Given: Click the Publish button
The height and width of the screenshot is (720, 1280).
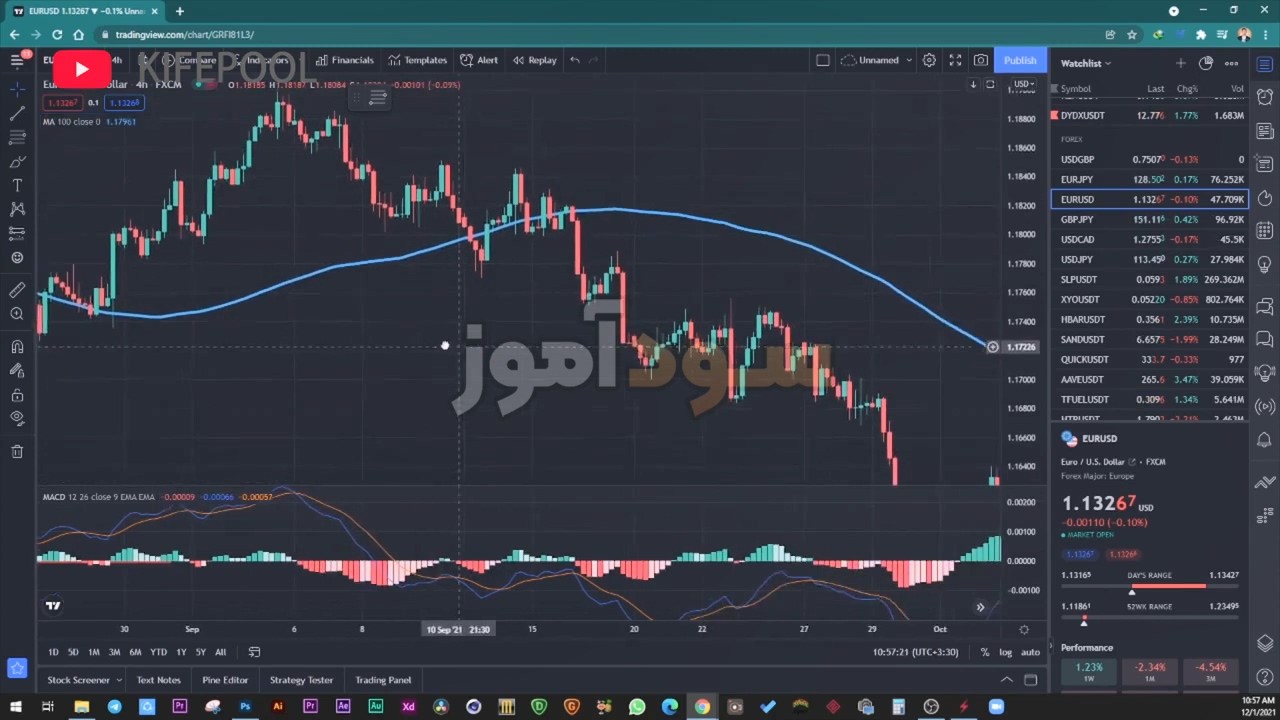Looking at the screenshot, I should pos(1020,60).
